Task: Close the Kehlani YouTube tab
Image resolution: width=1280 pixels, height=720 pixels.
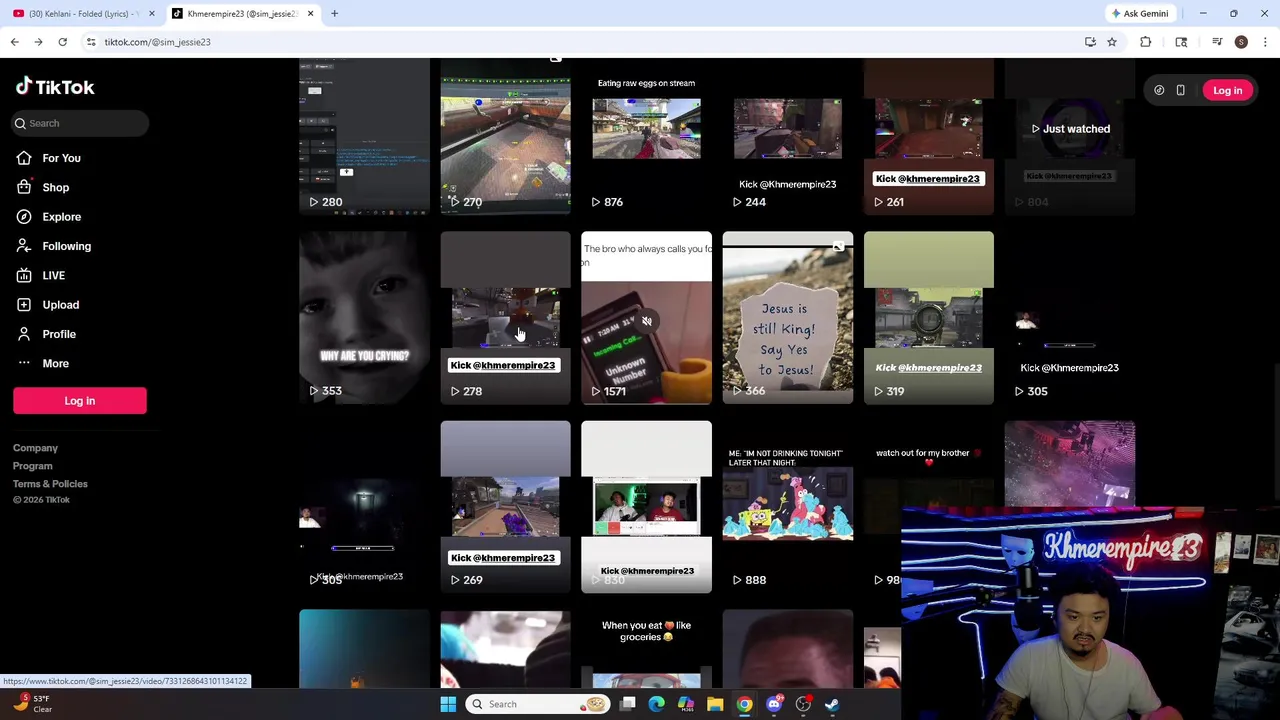Action: [151, 14]
